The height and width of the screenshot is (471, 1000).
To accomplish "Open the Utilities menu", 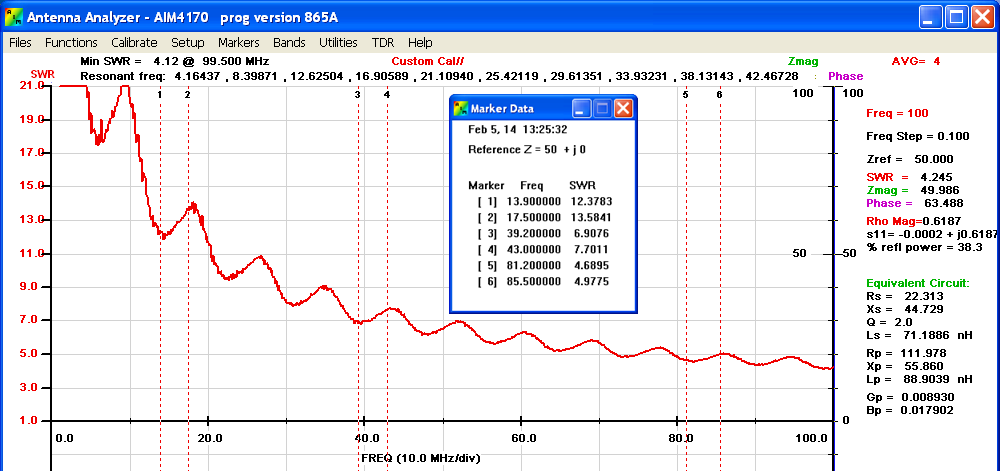I will point(338,43).
